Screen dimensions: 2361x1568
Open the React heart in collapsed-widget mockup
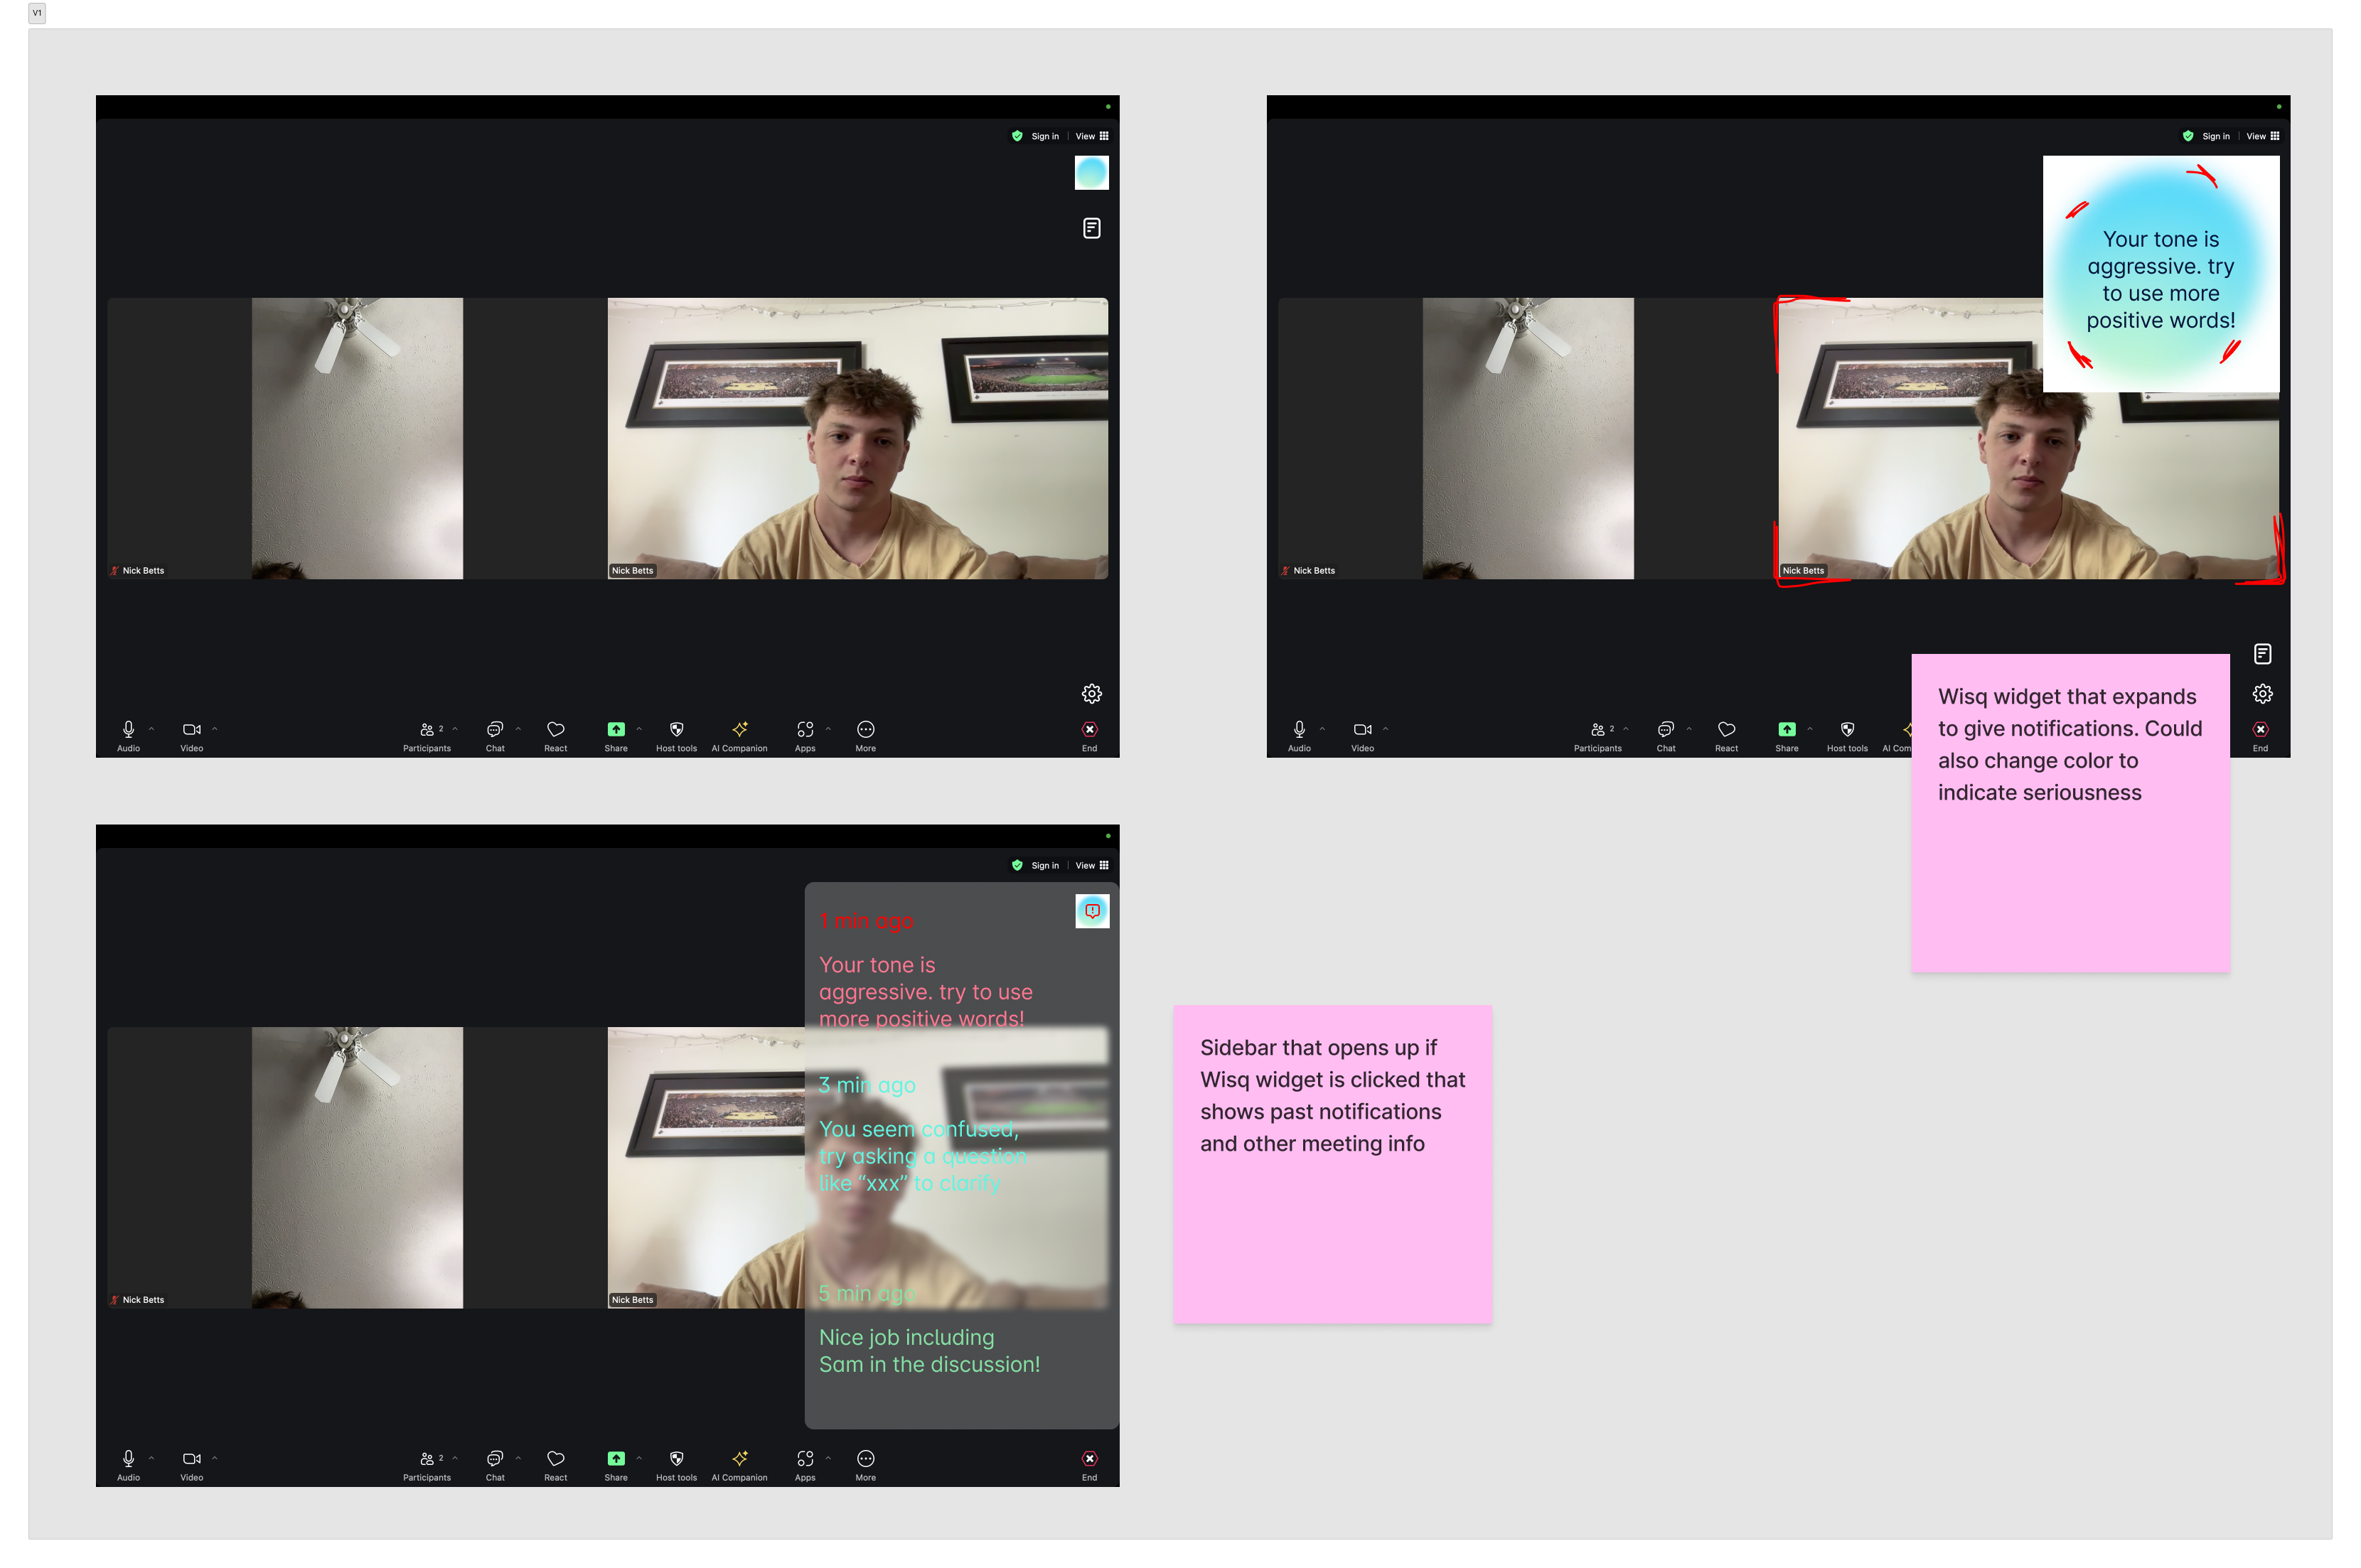click(x=555, y=730)
